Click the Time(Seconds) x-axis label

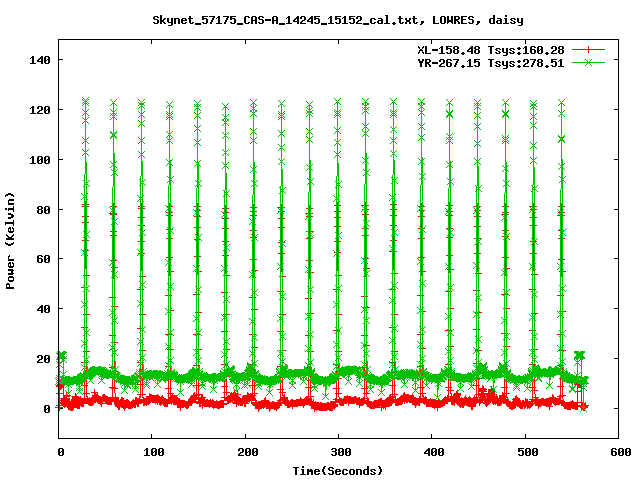point(338,470)
